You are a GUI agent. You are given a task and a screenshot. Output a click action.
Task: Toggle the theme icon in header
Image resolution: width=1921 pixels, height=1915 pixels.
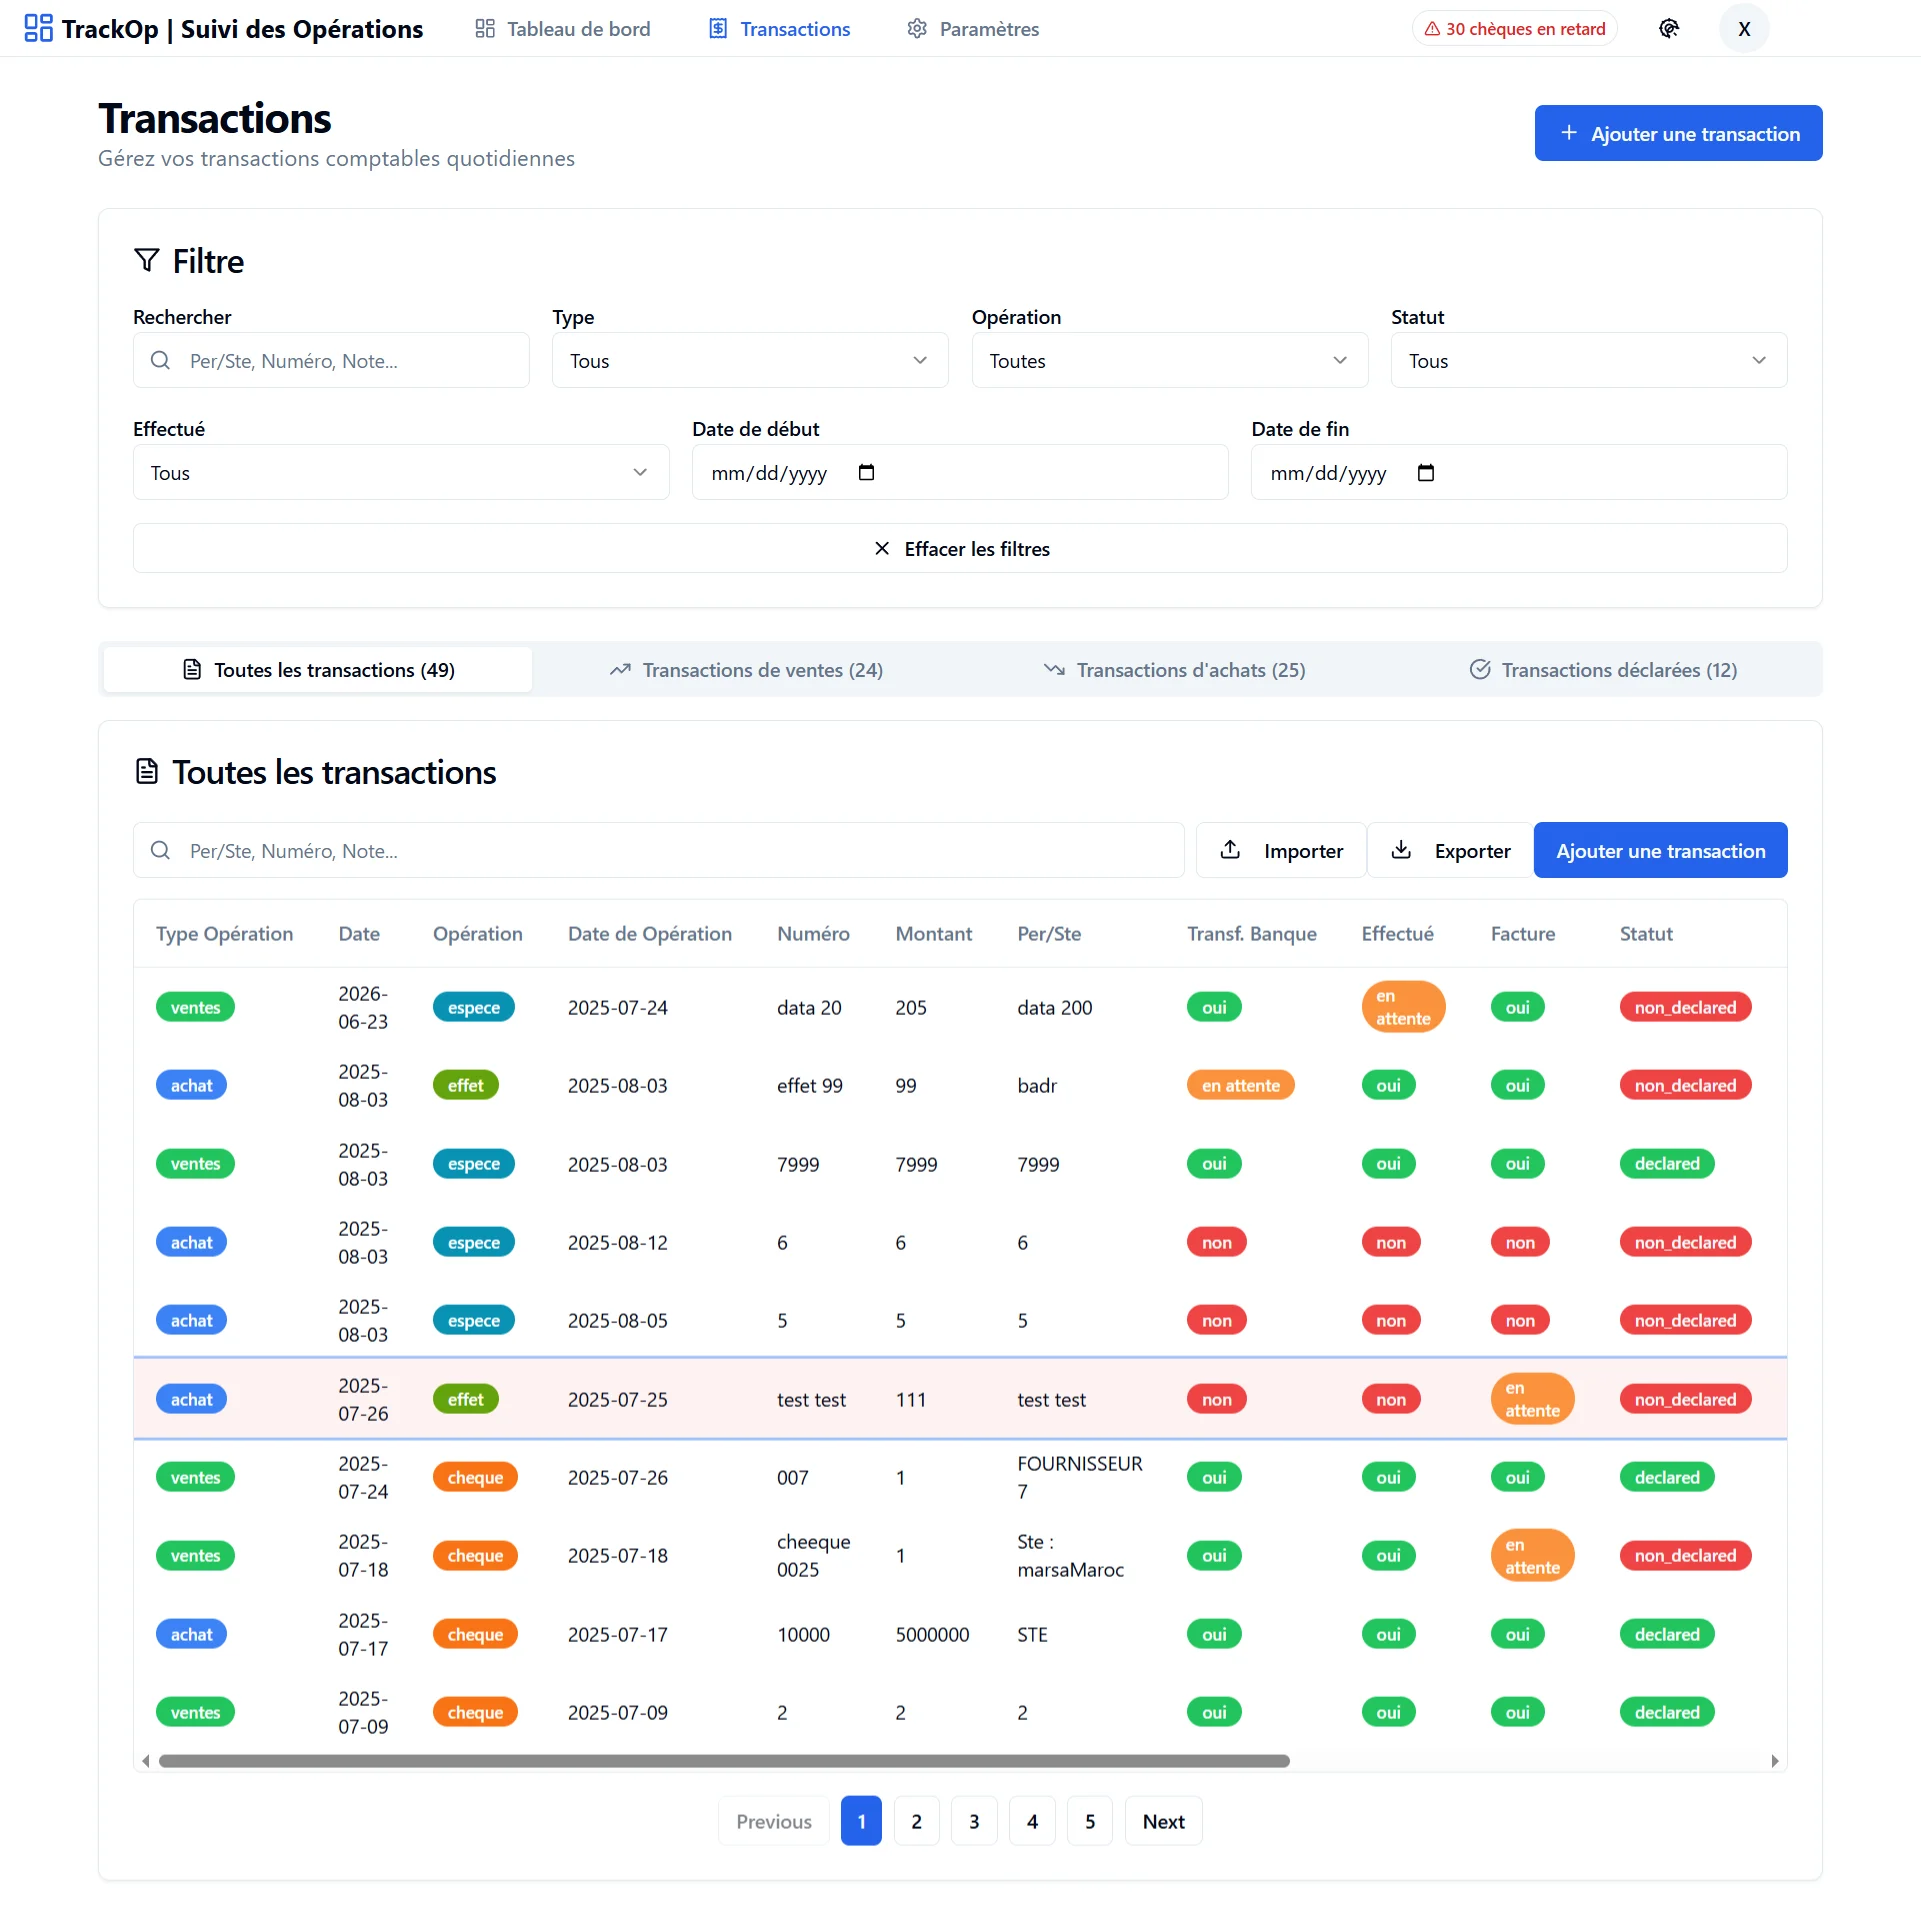coord(1669,28)
